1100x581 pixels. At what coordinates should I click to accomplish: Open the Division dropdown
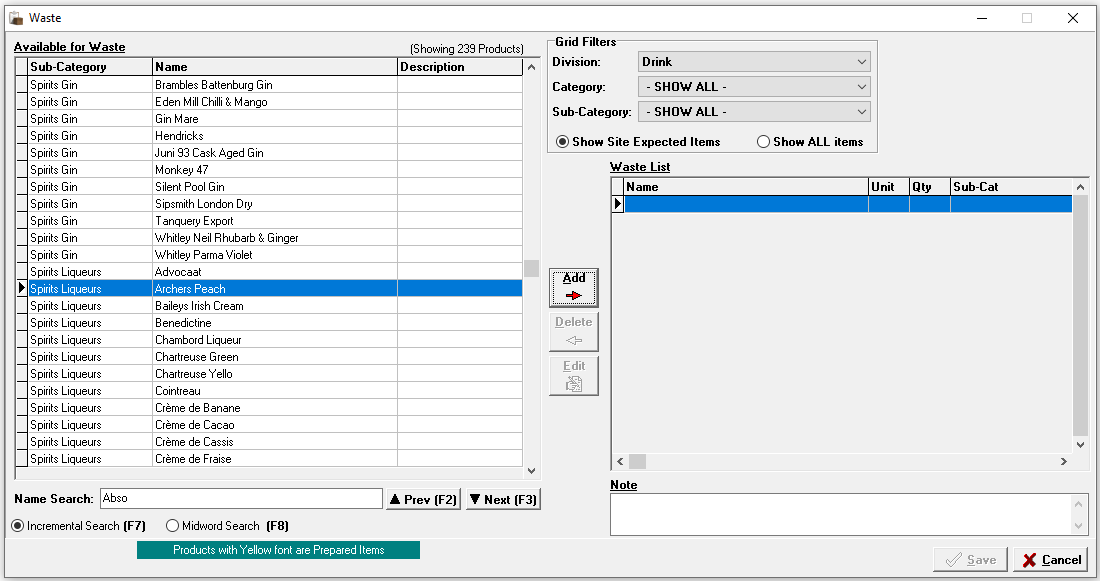pyautogui.click(x=754, y=62)
